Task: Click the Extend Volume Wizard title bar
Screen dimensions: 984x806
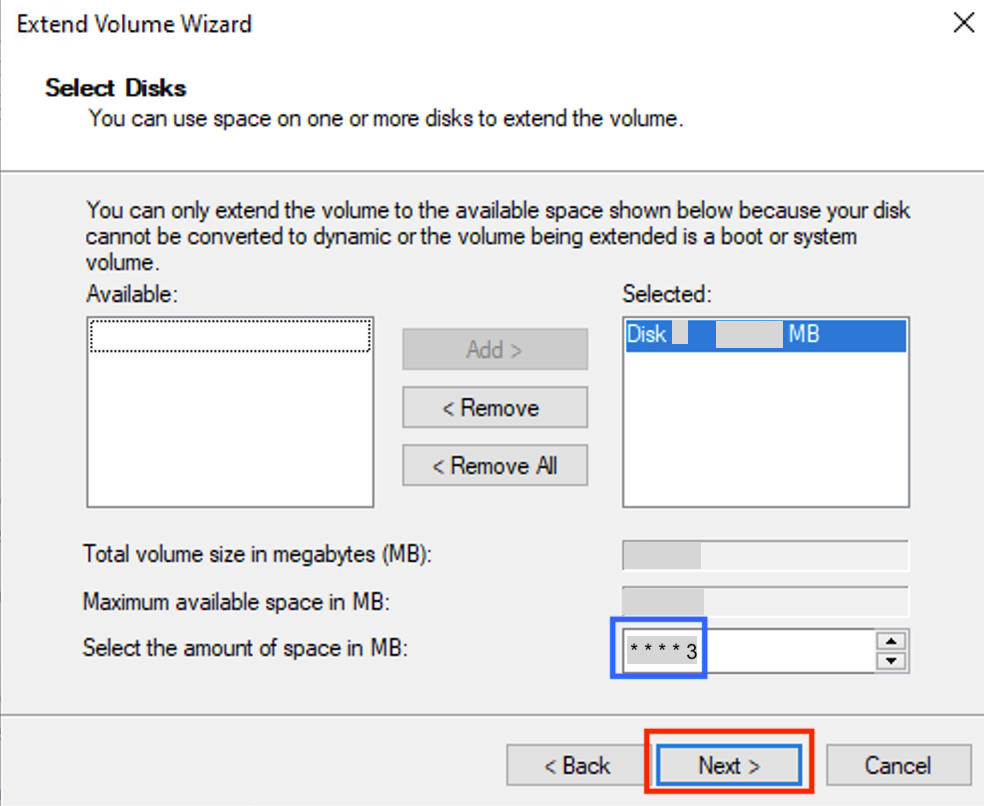Action: point(400,24)
